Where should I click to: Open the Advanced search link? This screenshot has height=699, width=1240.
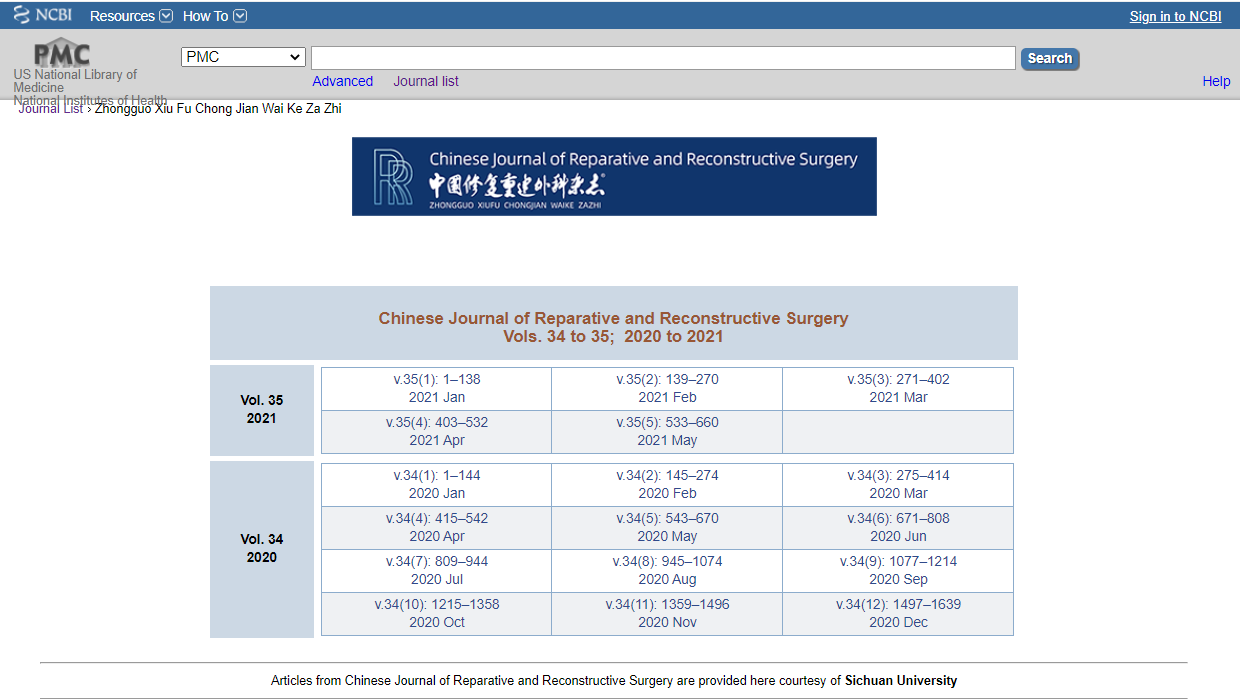(x=342, y=81)
